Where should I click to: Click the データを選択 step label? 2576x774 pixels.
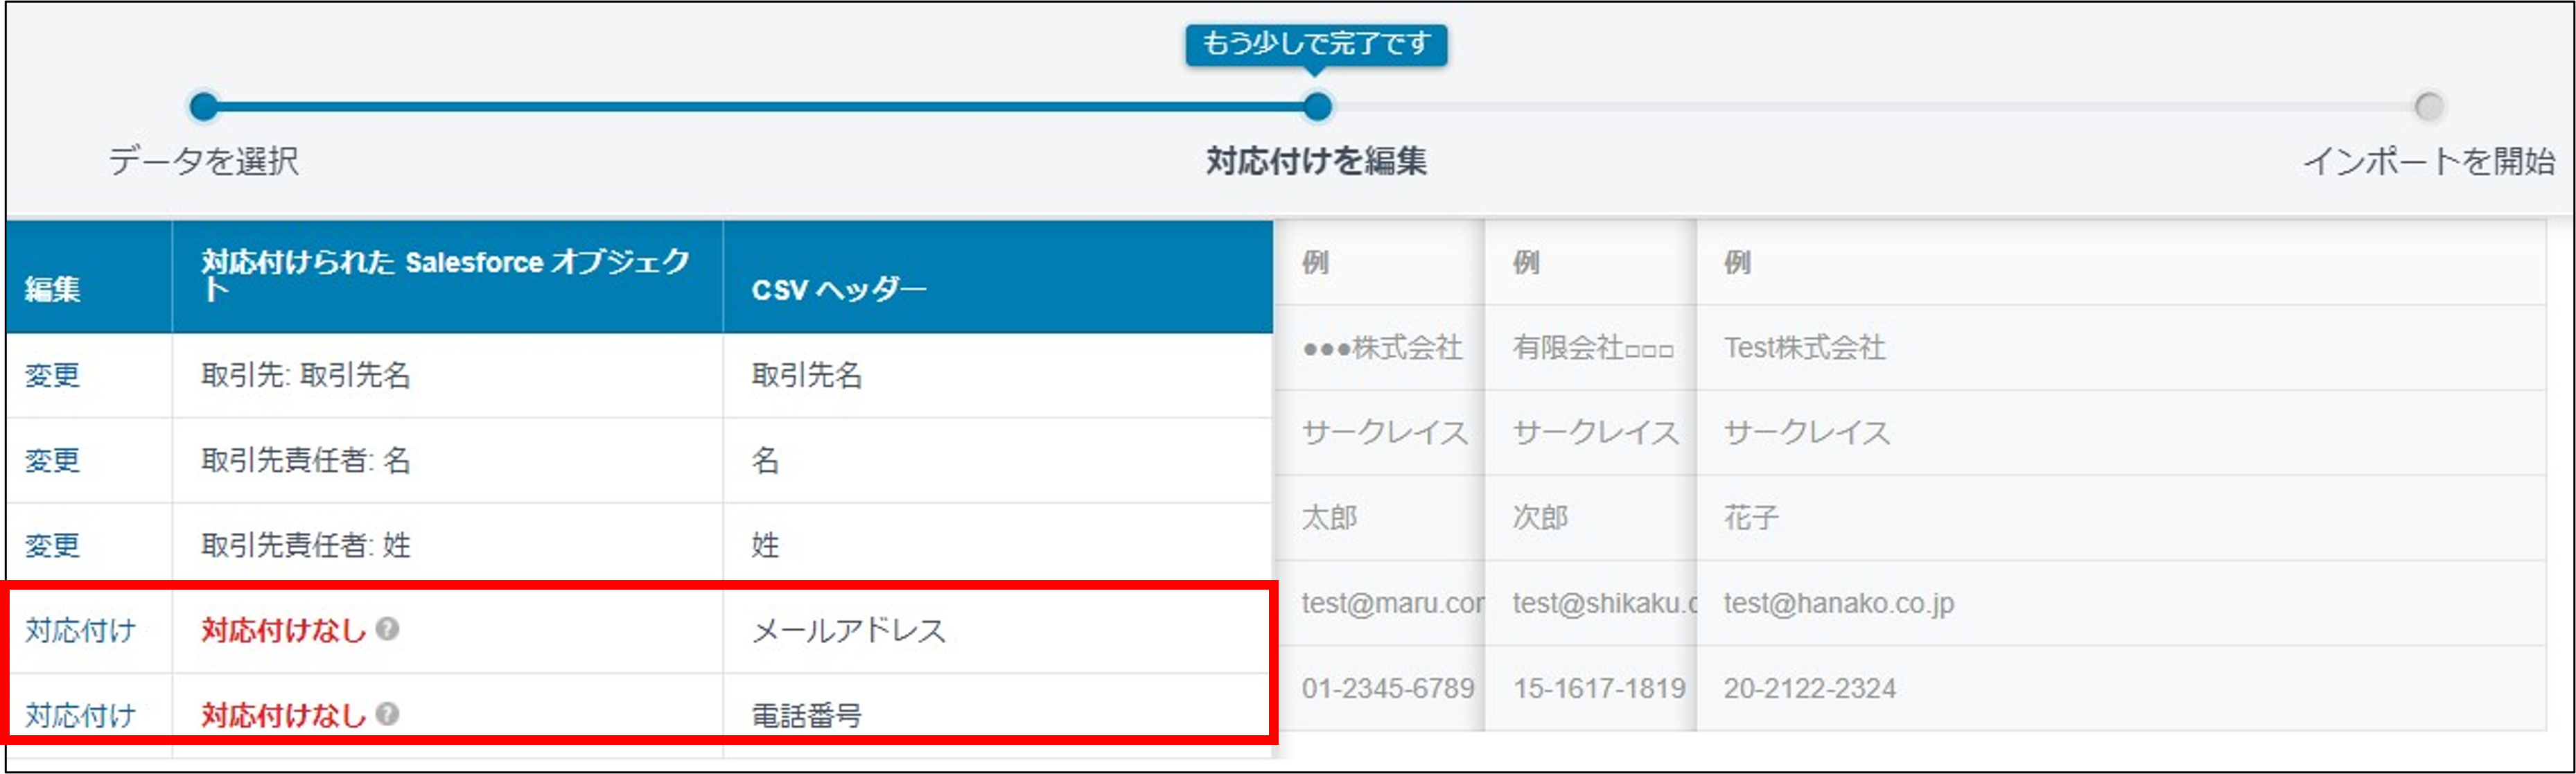pos(204,160)
